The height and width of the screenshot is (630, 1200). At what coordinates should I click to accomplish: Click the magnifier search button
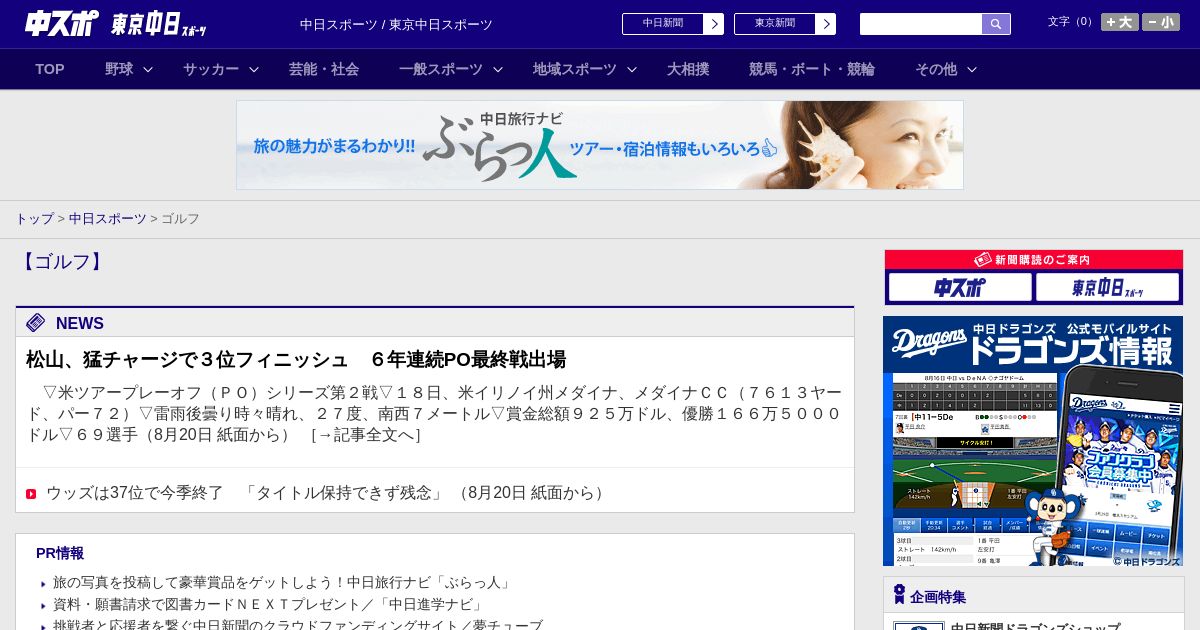point(996,24)
